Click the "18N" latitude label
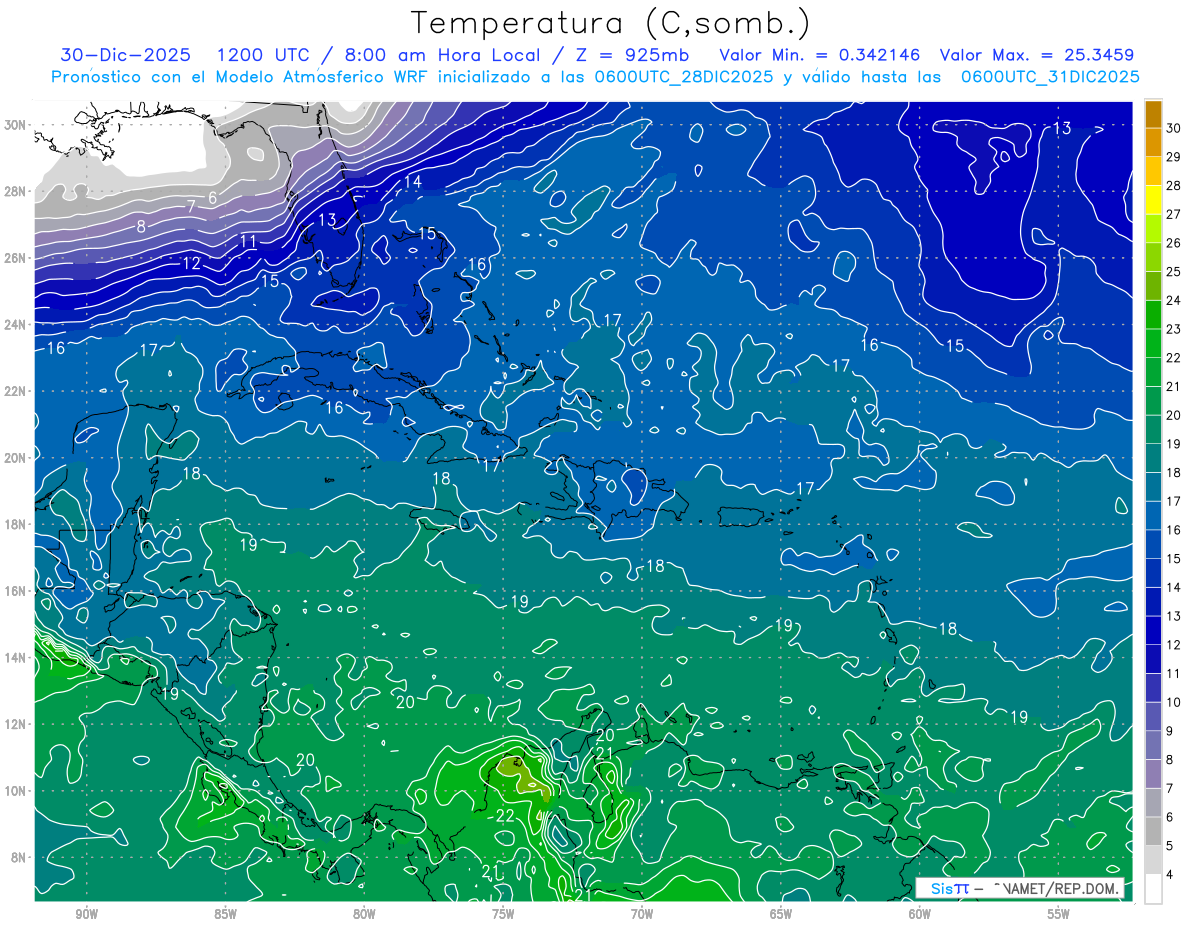Screen dimensions: 1200x927 coord(16,524)
